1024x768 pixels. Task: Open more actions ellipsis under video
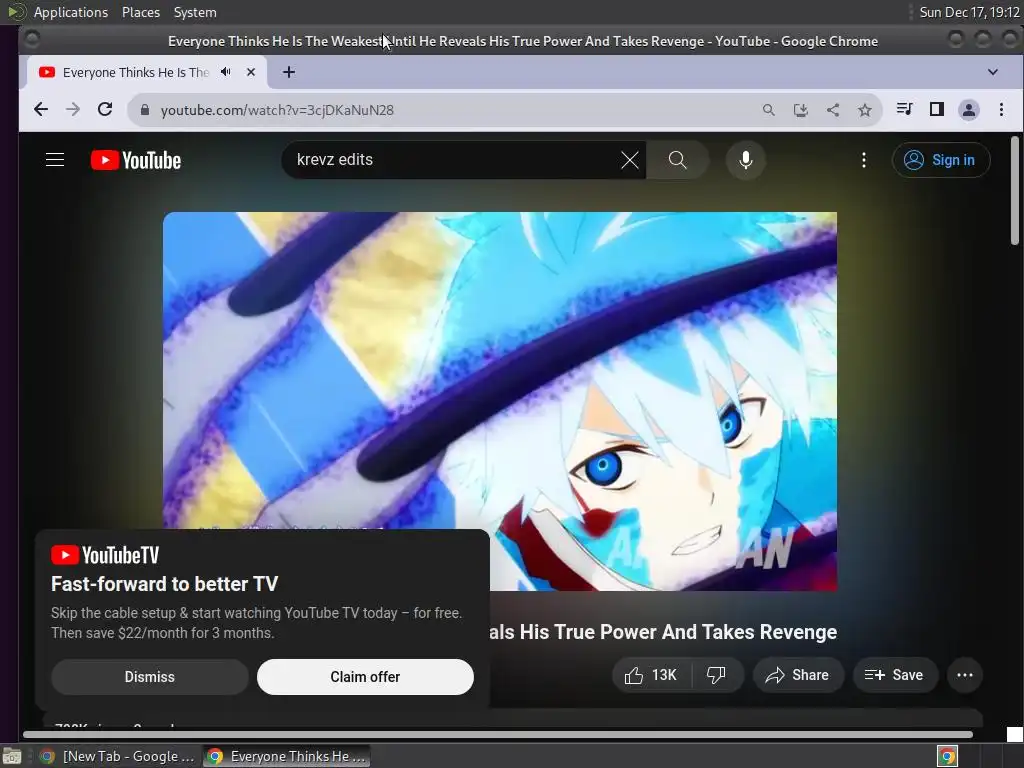click(x=965, y=675)
